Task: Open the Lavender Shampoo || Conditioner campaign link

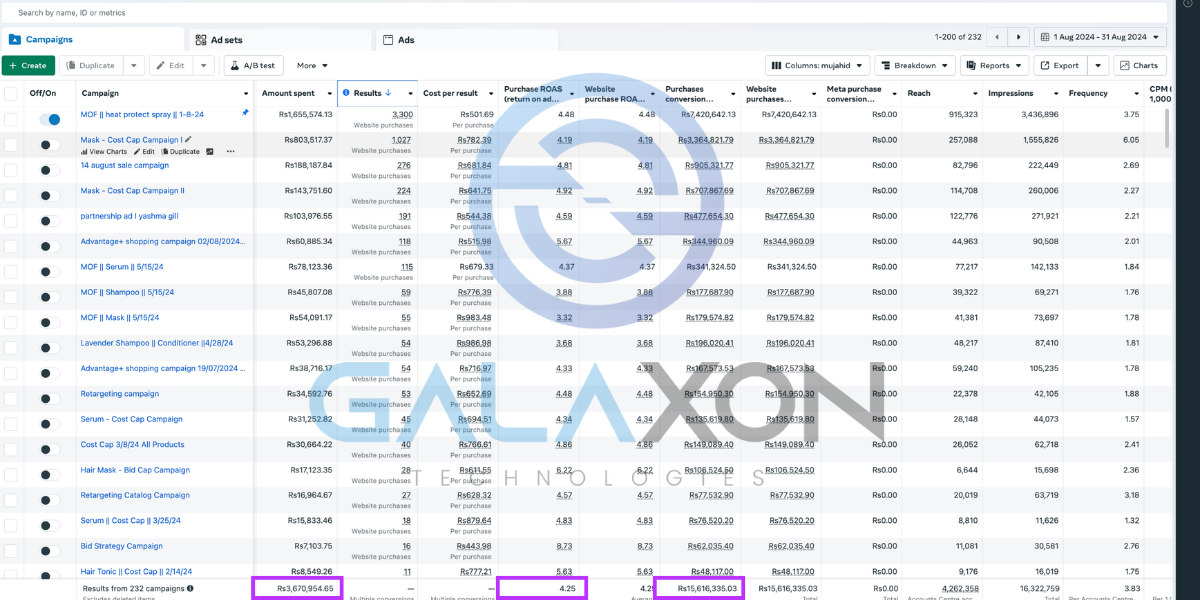Action: click(x=157, y=343)
